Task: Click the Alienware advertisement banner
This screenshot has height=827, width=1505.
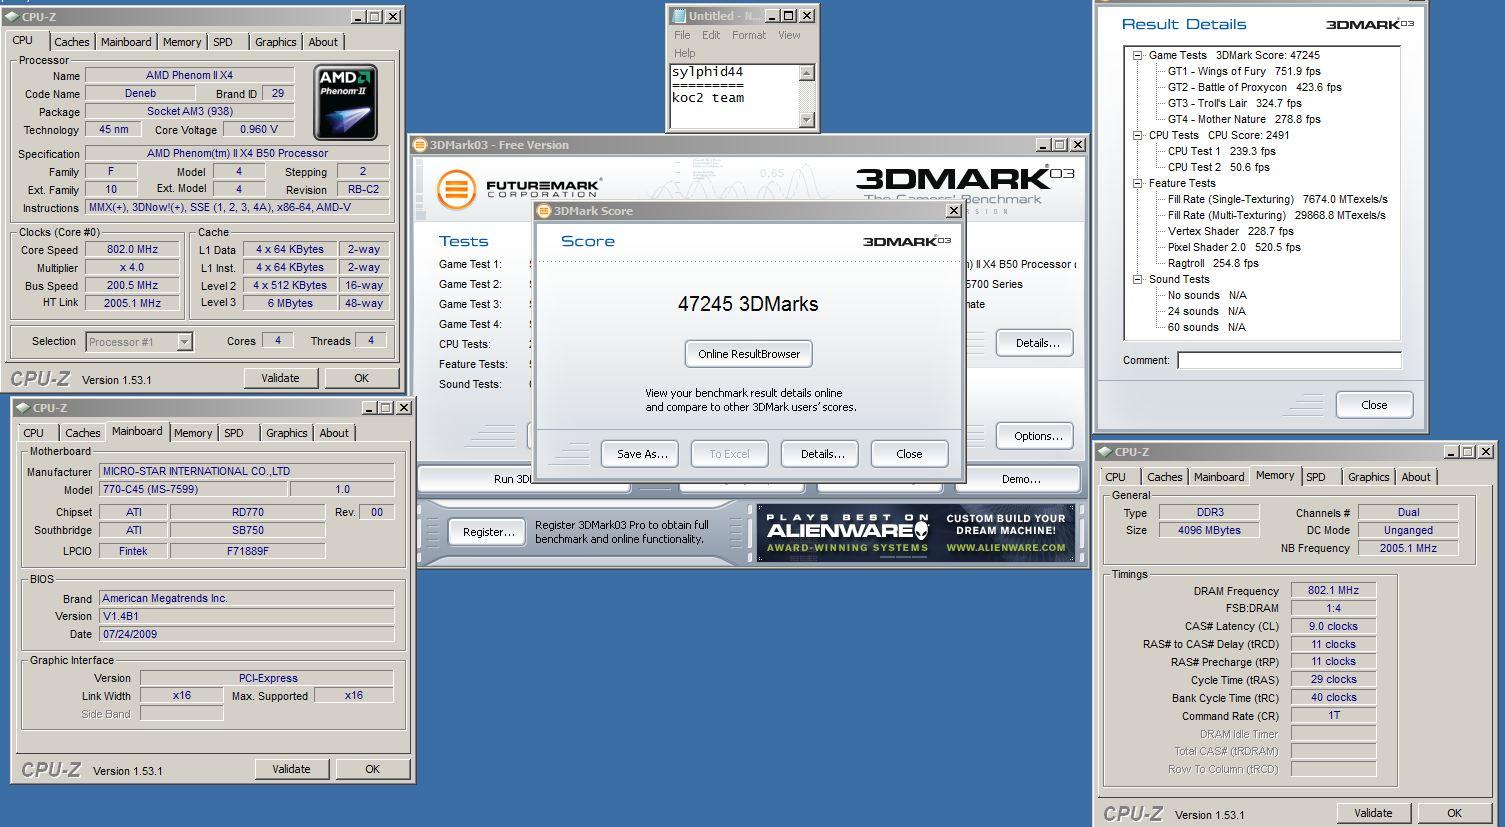Action: point(916,533)
